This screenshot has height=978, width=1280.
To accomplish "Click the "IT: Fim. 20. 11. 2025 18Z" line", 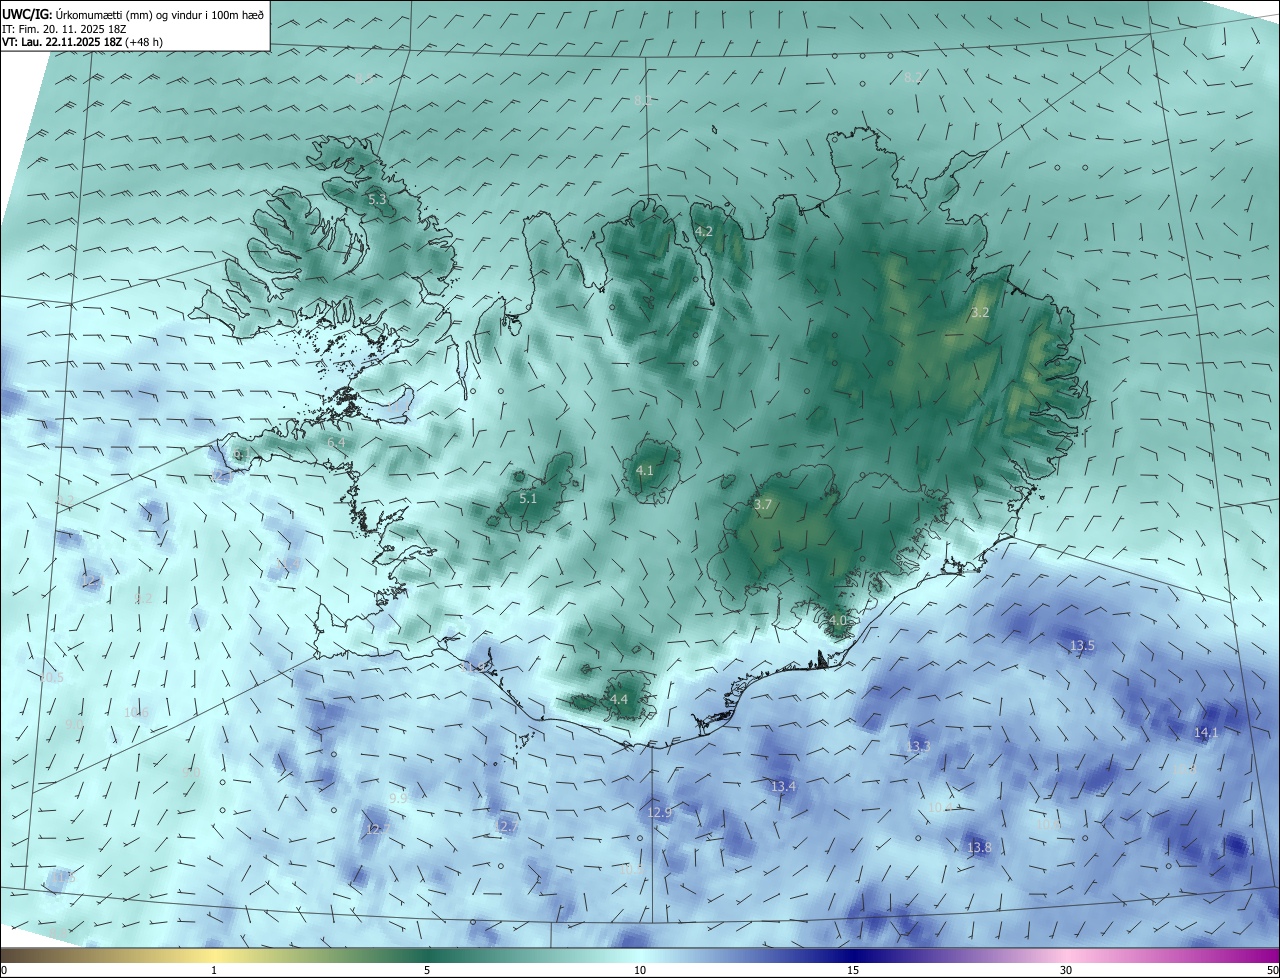I will click(x=64, y=29).
